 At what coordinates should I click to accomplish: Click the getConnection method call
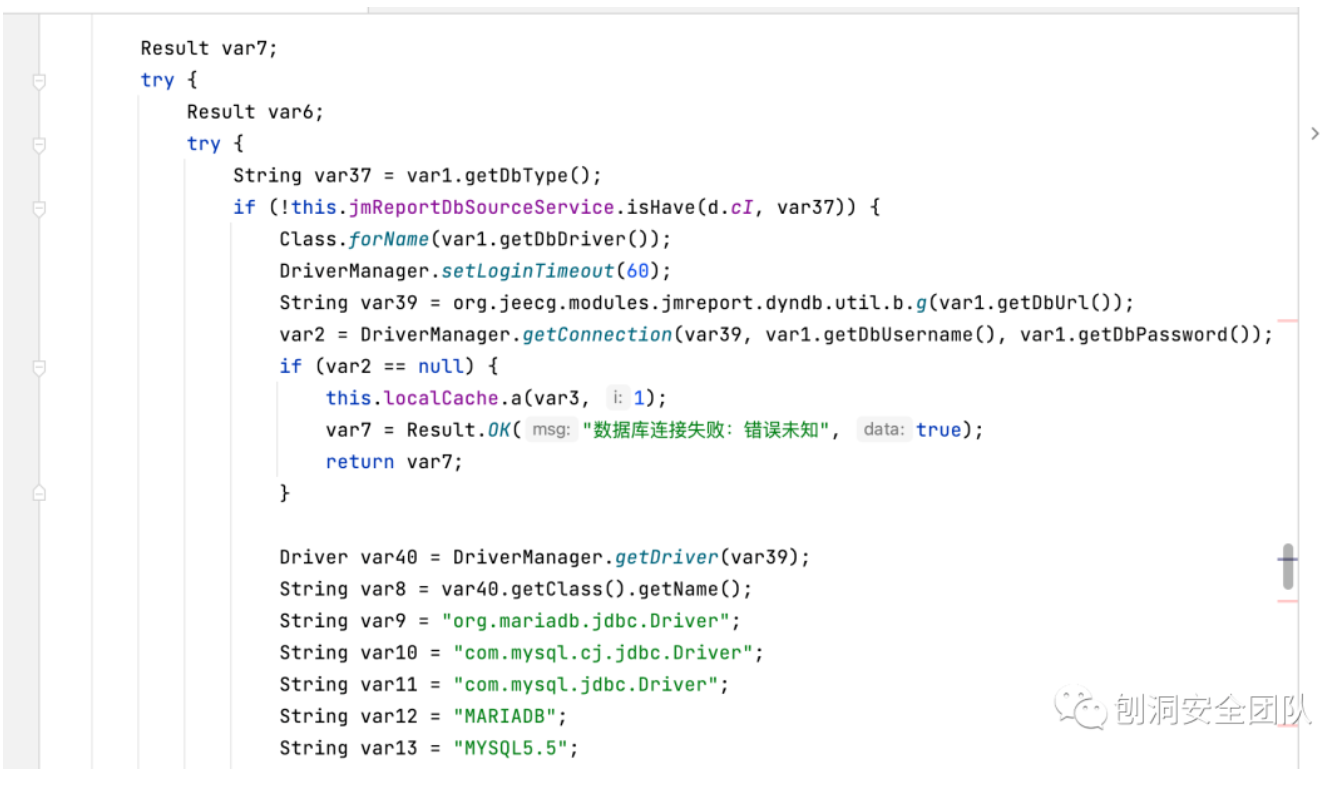pos(597,335)
